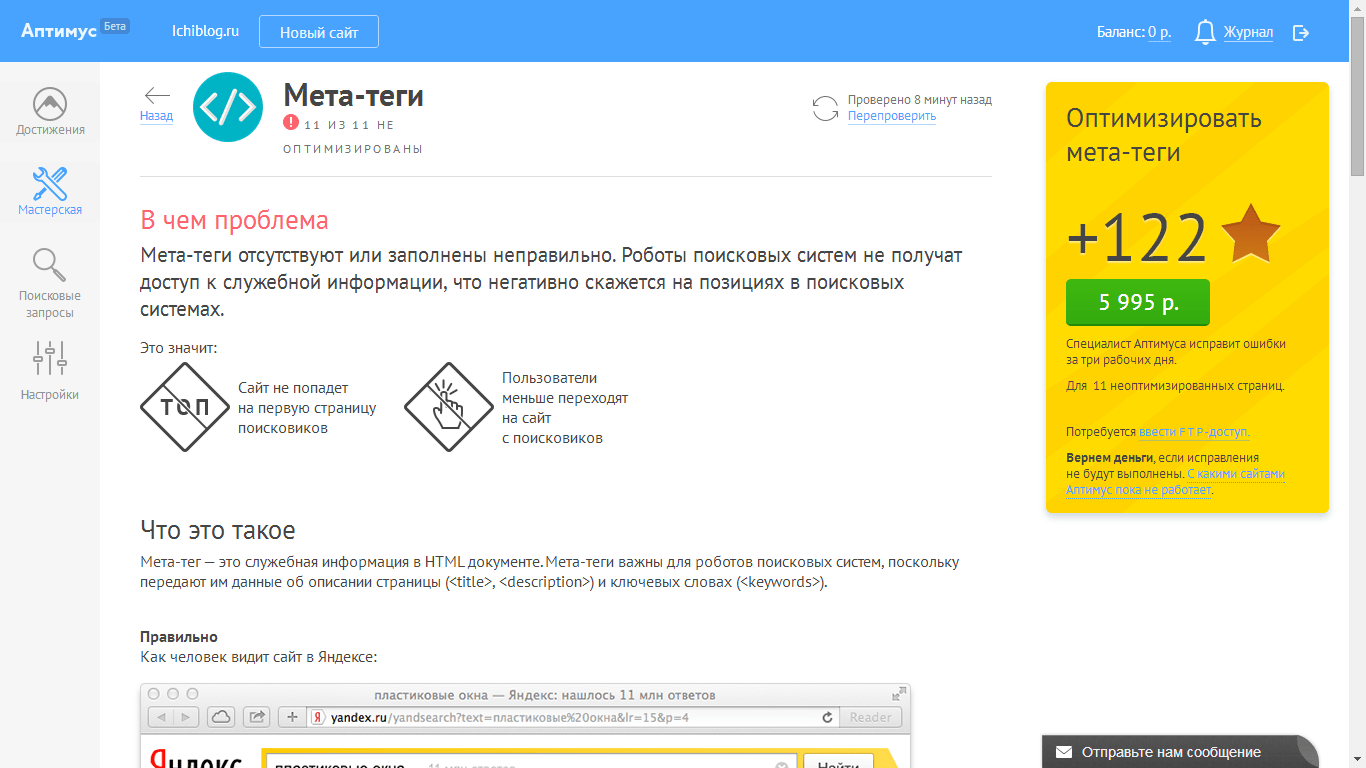This screenshot has width=1366, height=768.
Task: Click the bold Правильно label
Action: pyautogui.click(x=179, y=637)
